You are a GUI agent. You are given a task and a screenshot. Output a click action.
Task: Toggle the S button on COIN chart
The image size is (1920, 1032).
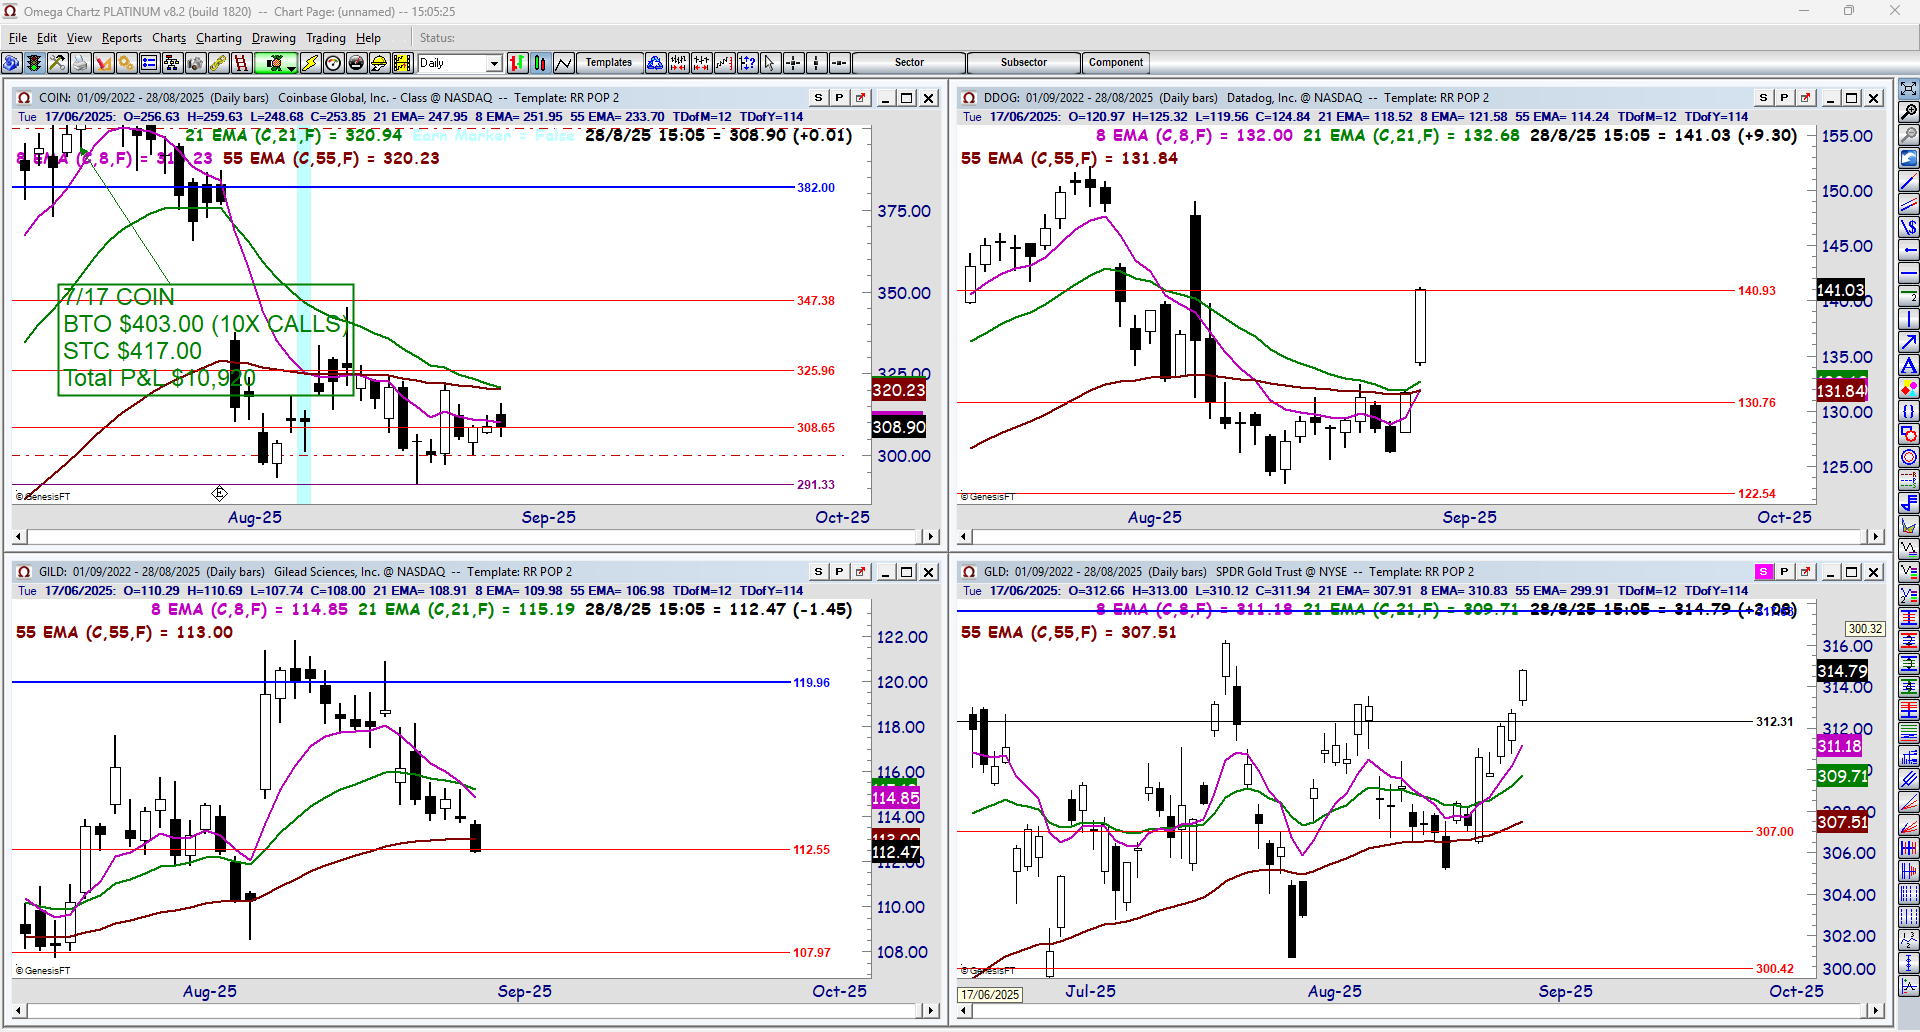[x=819, y=98]
